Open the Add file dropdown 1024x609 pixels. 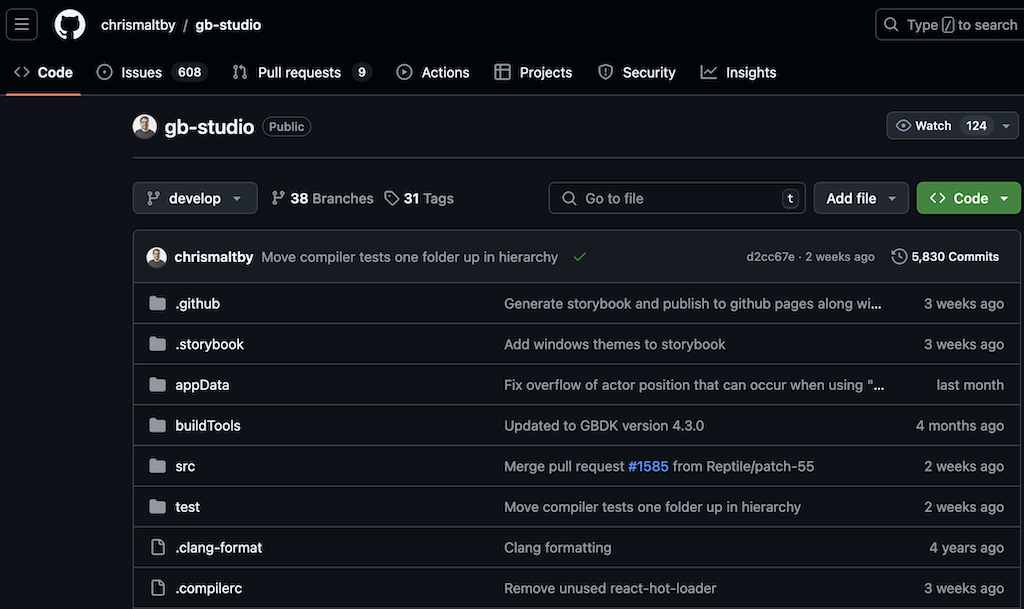pyautogui.click(x=861, y=198)
